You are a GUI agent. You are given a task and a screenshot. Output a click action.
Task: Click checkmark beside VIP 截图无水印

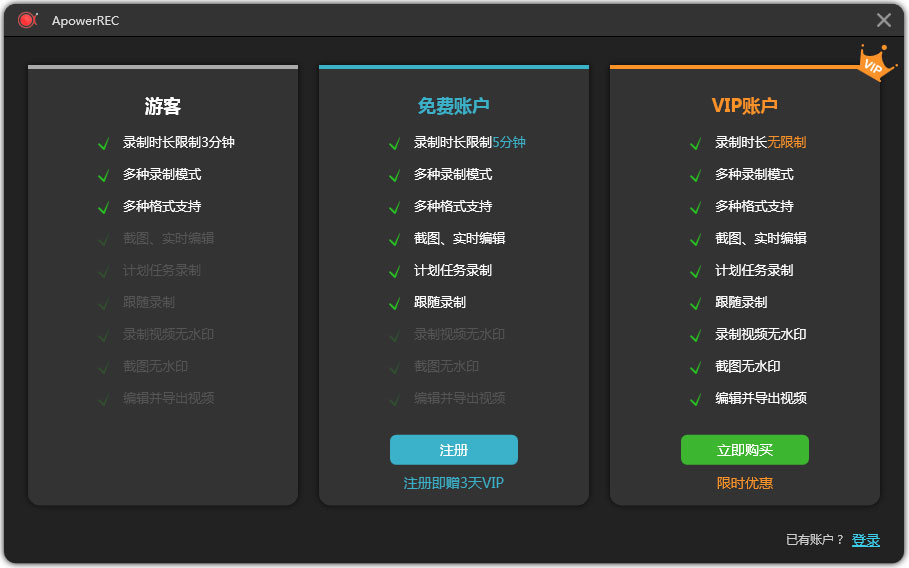click(695, 367)
